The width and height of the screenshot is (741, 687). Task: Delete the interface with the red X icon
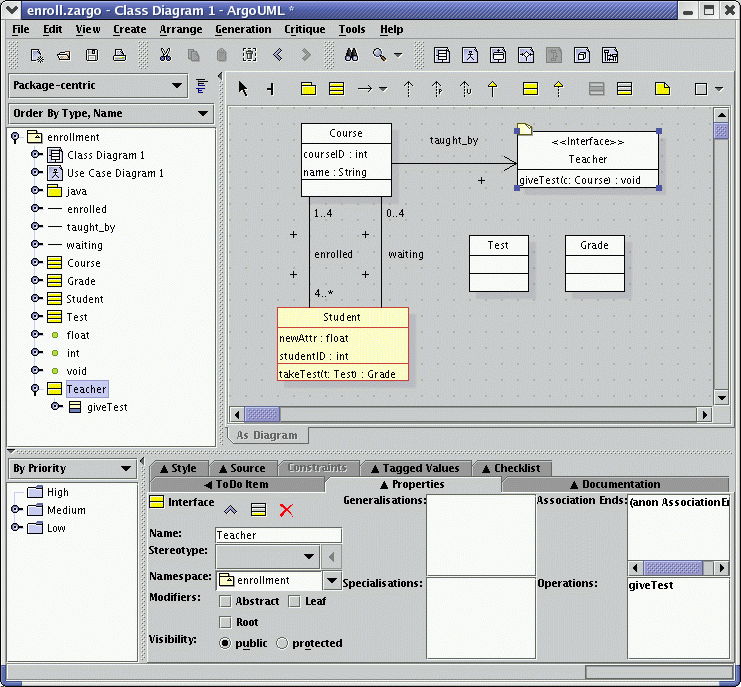point(286,509)
